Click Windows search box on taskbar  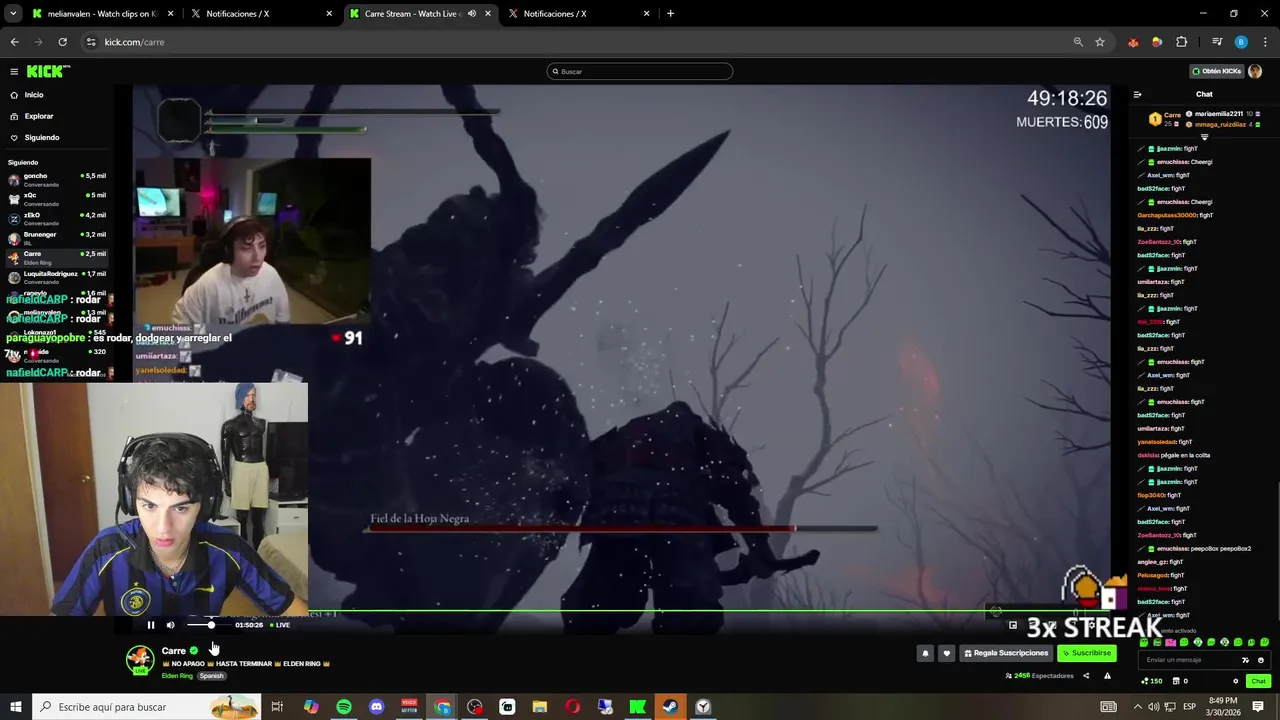[146, 707]
